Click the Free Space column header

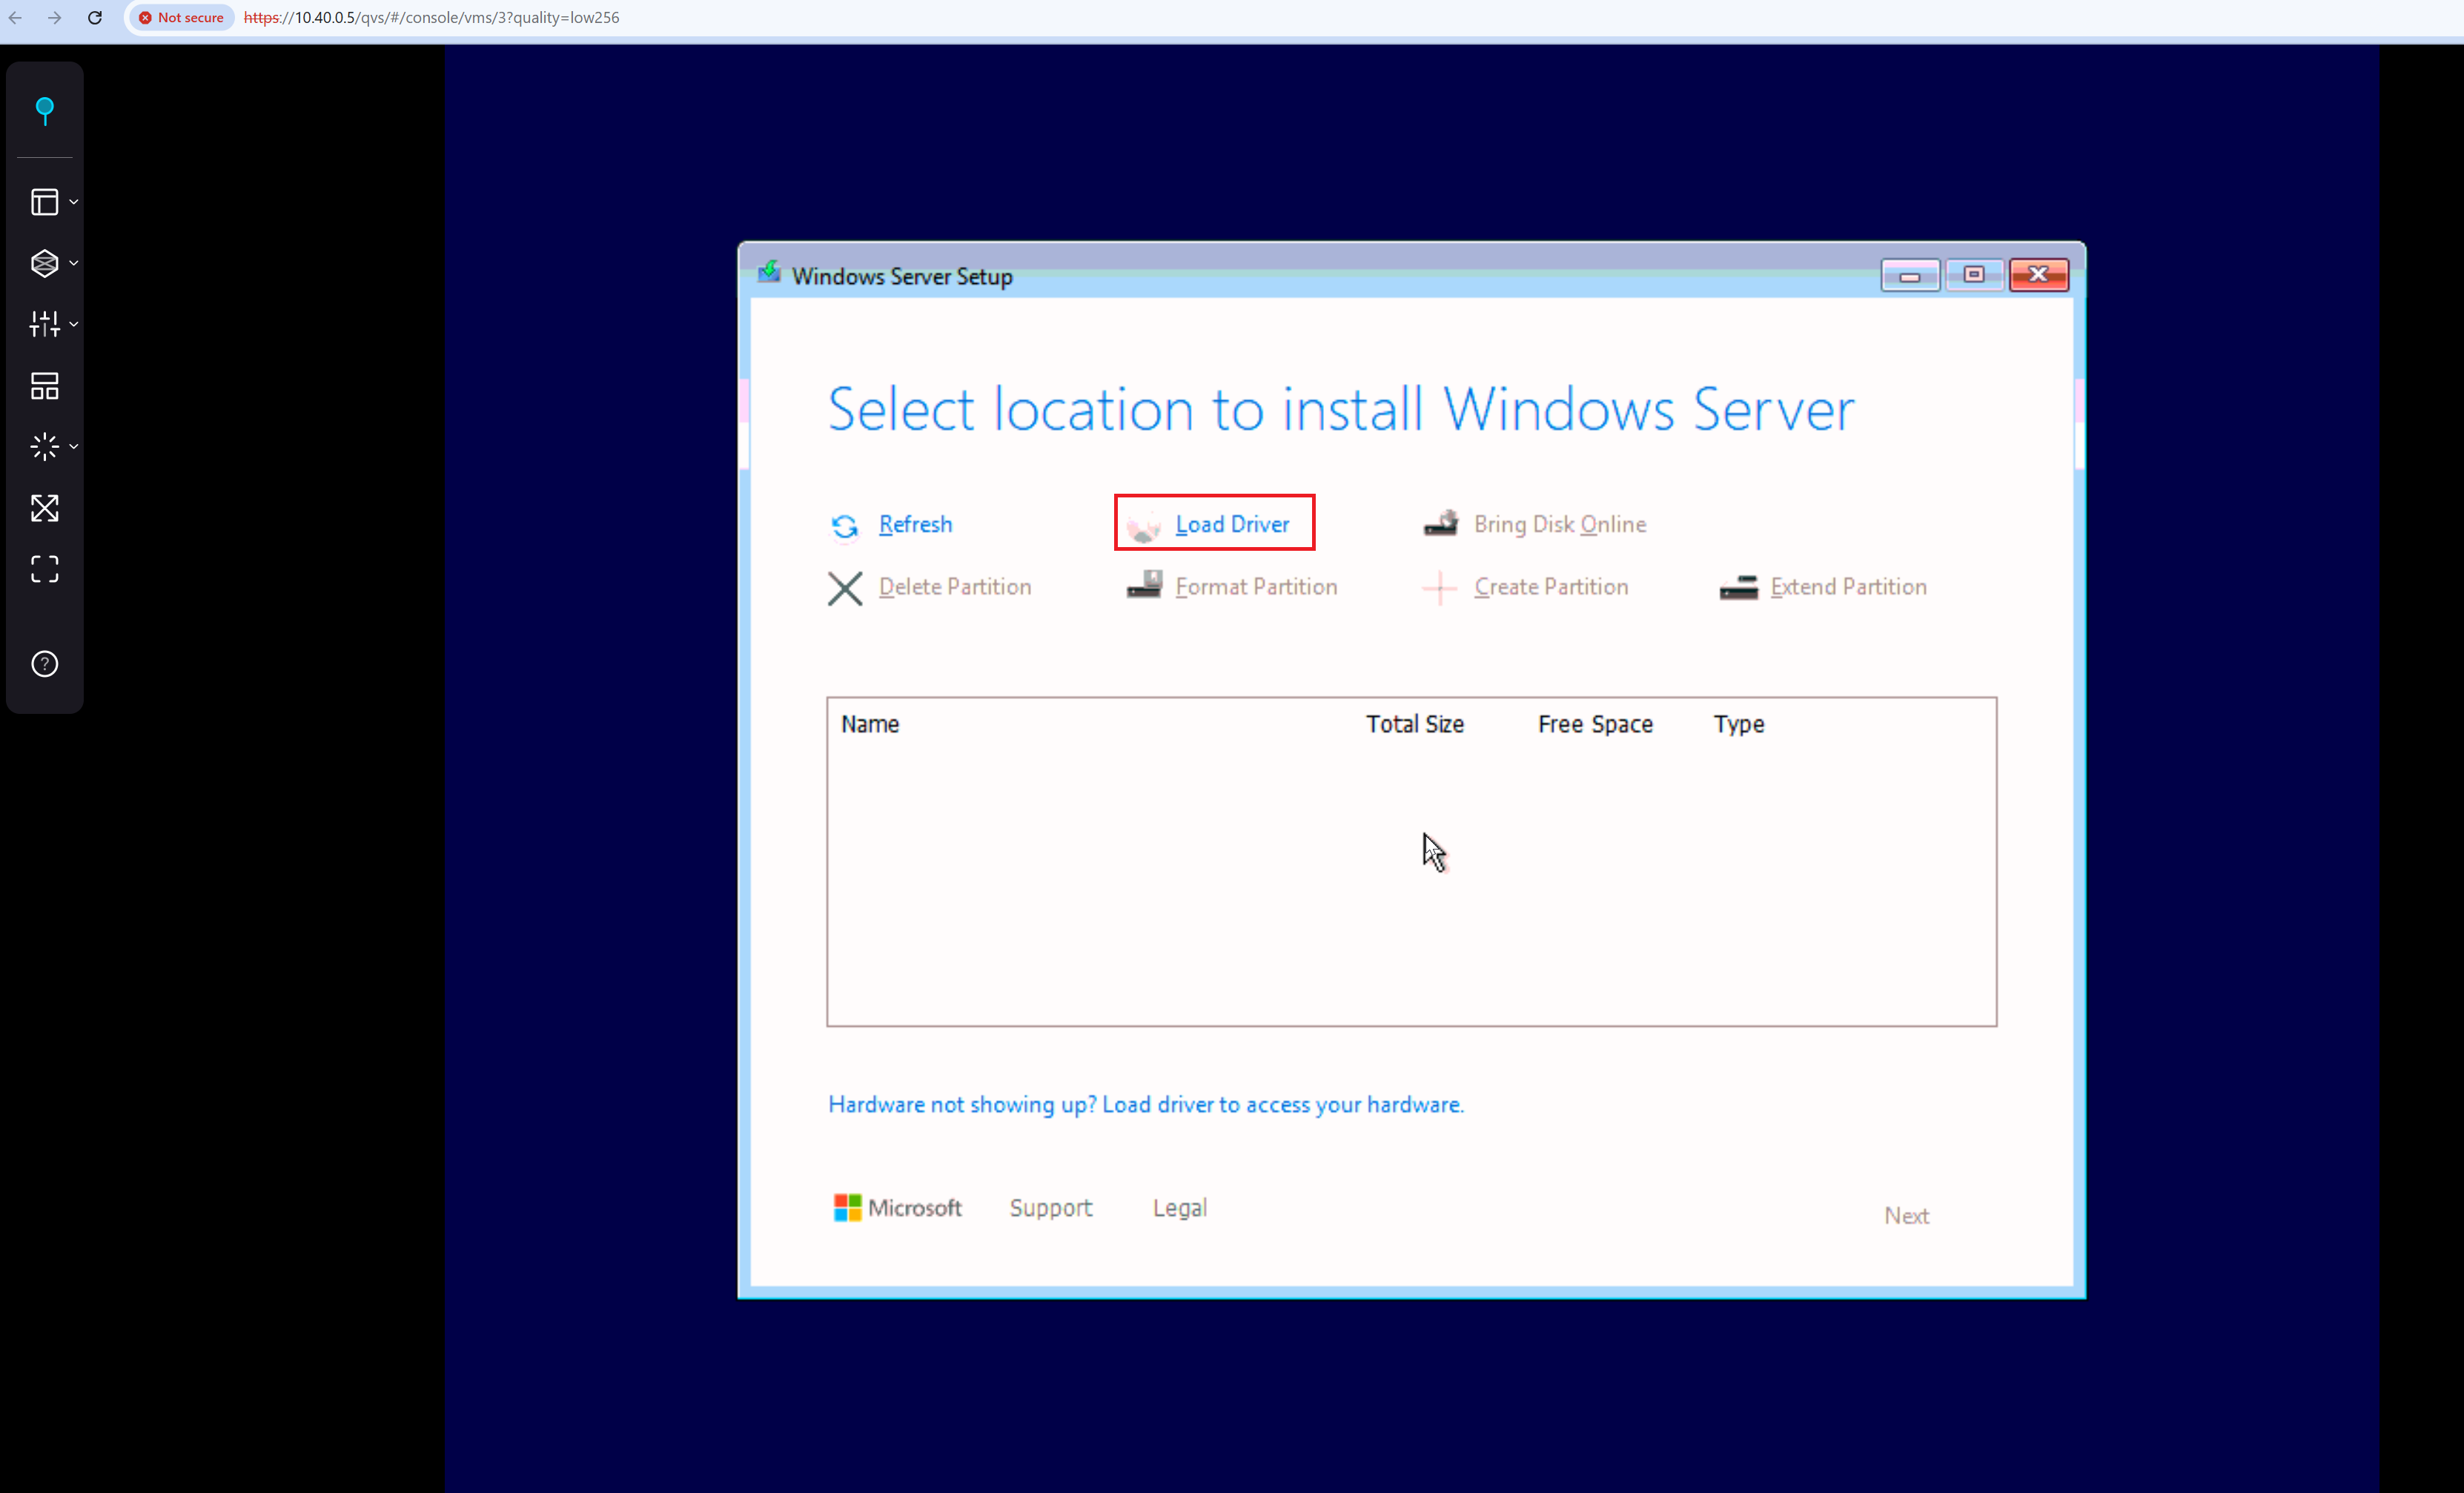[1595, 724]
